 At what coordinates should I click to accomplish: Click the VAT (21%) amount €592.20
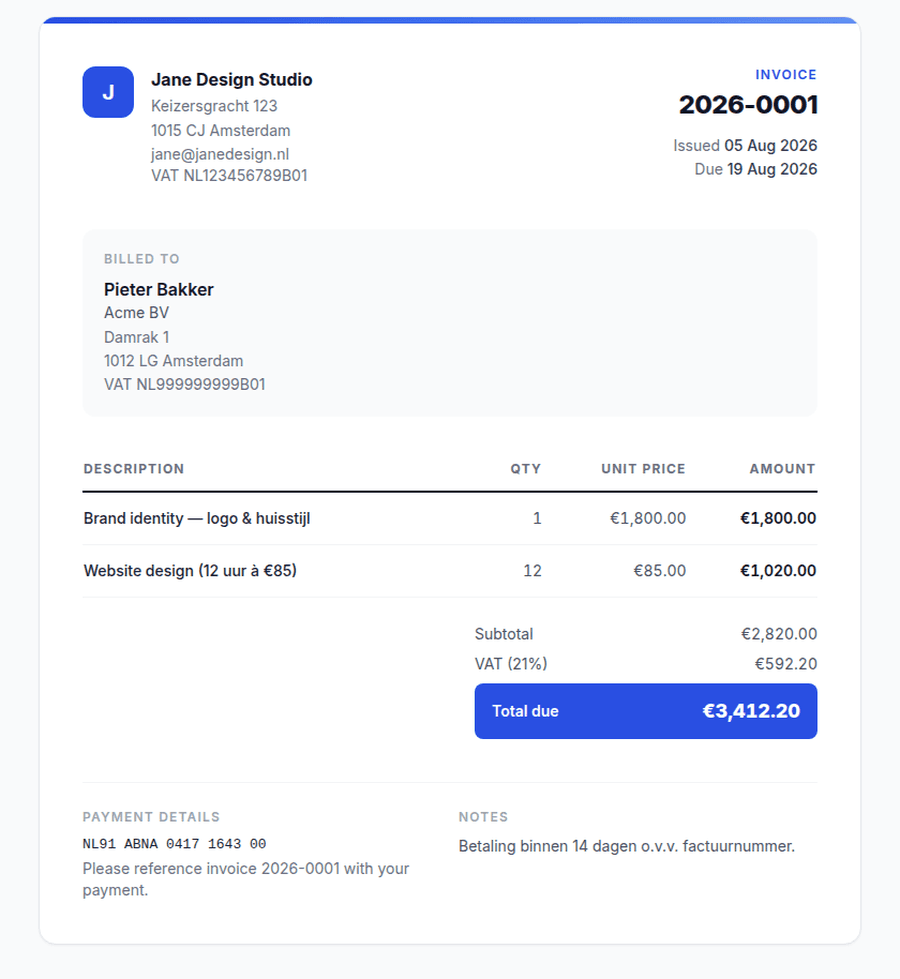(x=786, y=664)
